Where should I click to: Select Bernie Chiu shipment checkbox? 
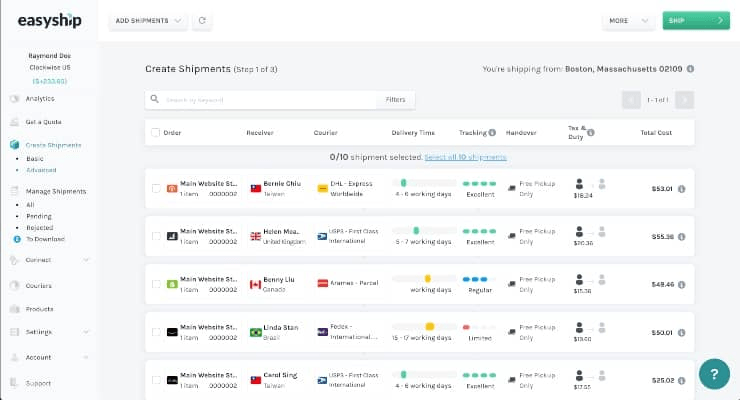coord(156,189)
